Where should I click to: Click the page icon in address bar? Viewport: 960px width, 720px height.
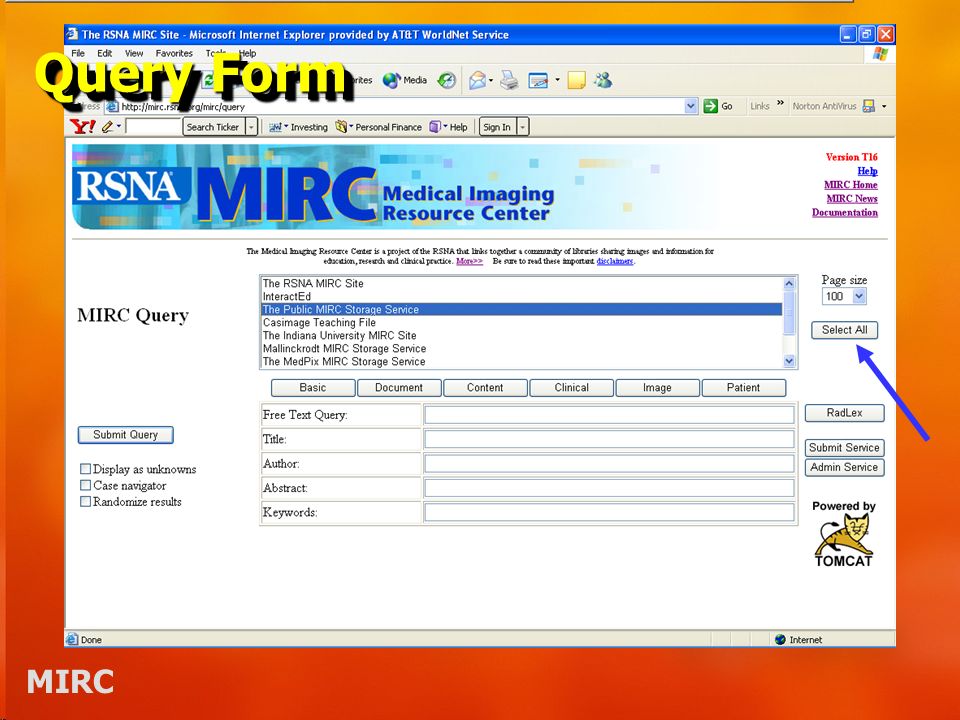pyautogui.click(x=112, y=107)
